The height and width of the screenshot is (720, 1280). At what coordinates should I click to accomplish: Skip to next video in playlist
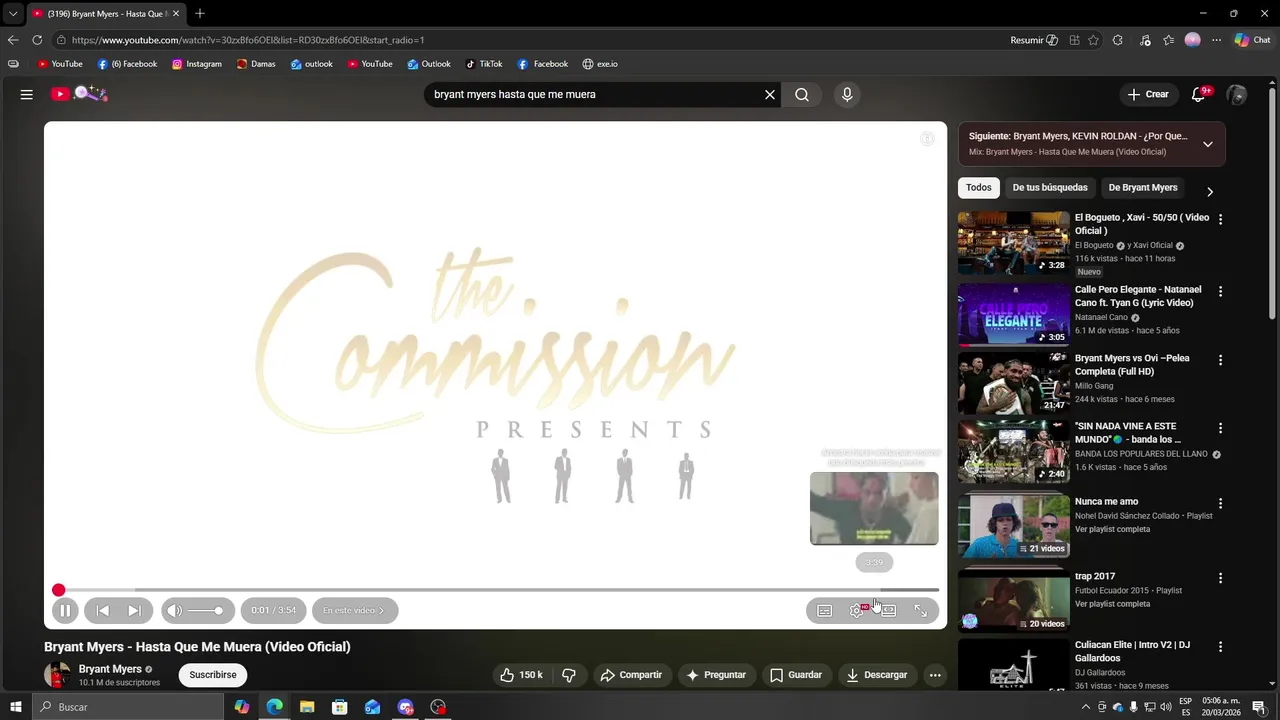pos(134,610)
